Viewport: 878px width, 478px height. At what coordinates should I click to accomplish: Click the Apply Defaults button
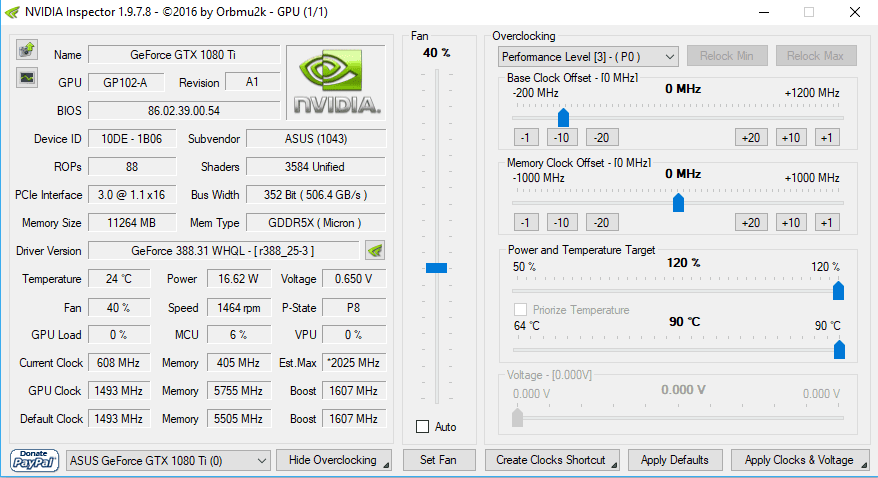point(675,460)
